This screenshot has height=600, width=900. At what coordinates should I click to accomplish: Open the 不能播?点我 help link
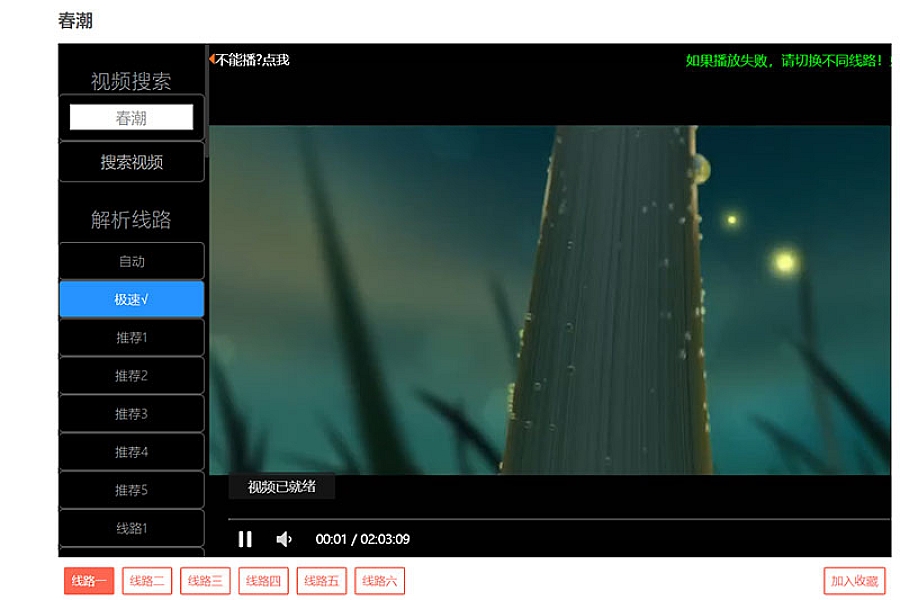point(252,60)
